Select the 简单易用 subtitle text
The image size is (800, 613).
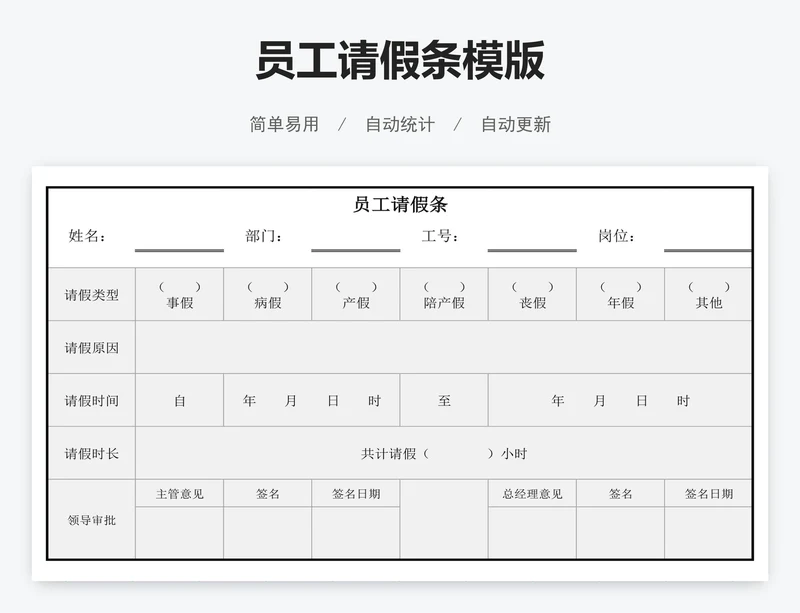pyautogui.click(x=284, y=125)
